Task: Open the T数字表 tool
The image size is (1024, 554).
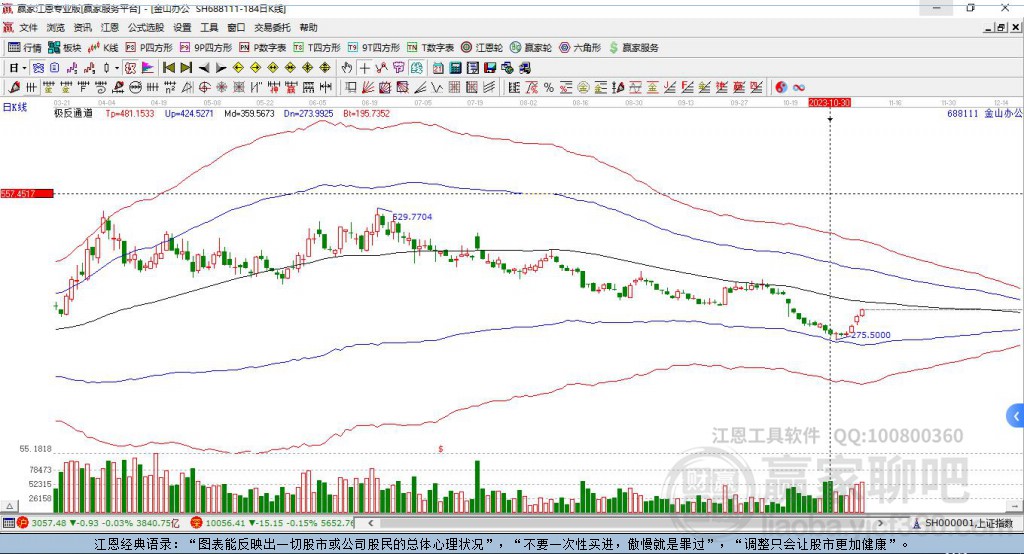Action: point(430,48)
